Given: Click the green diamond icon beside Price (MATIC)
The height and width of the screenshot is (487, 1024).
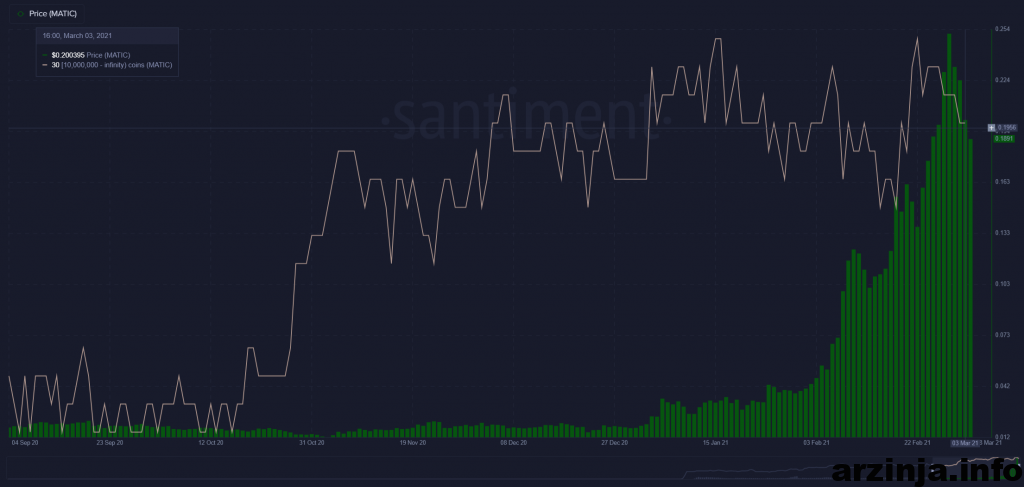Looking at the screenshot, I should coord(21,14).
